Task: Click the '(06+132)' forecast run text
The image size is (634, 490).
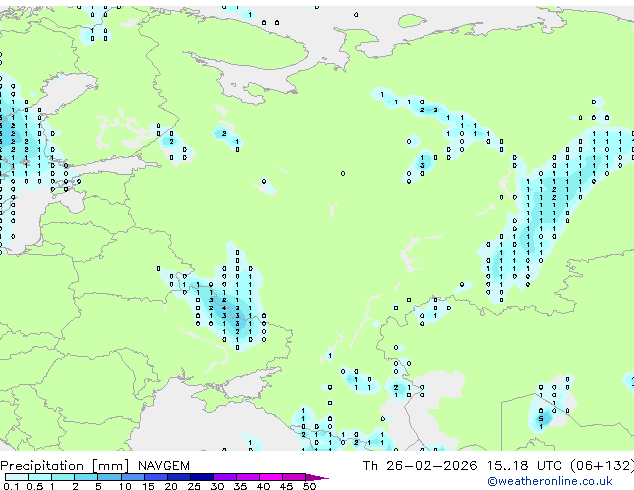Action: 602,466
